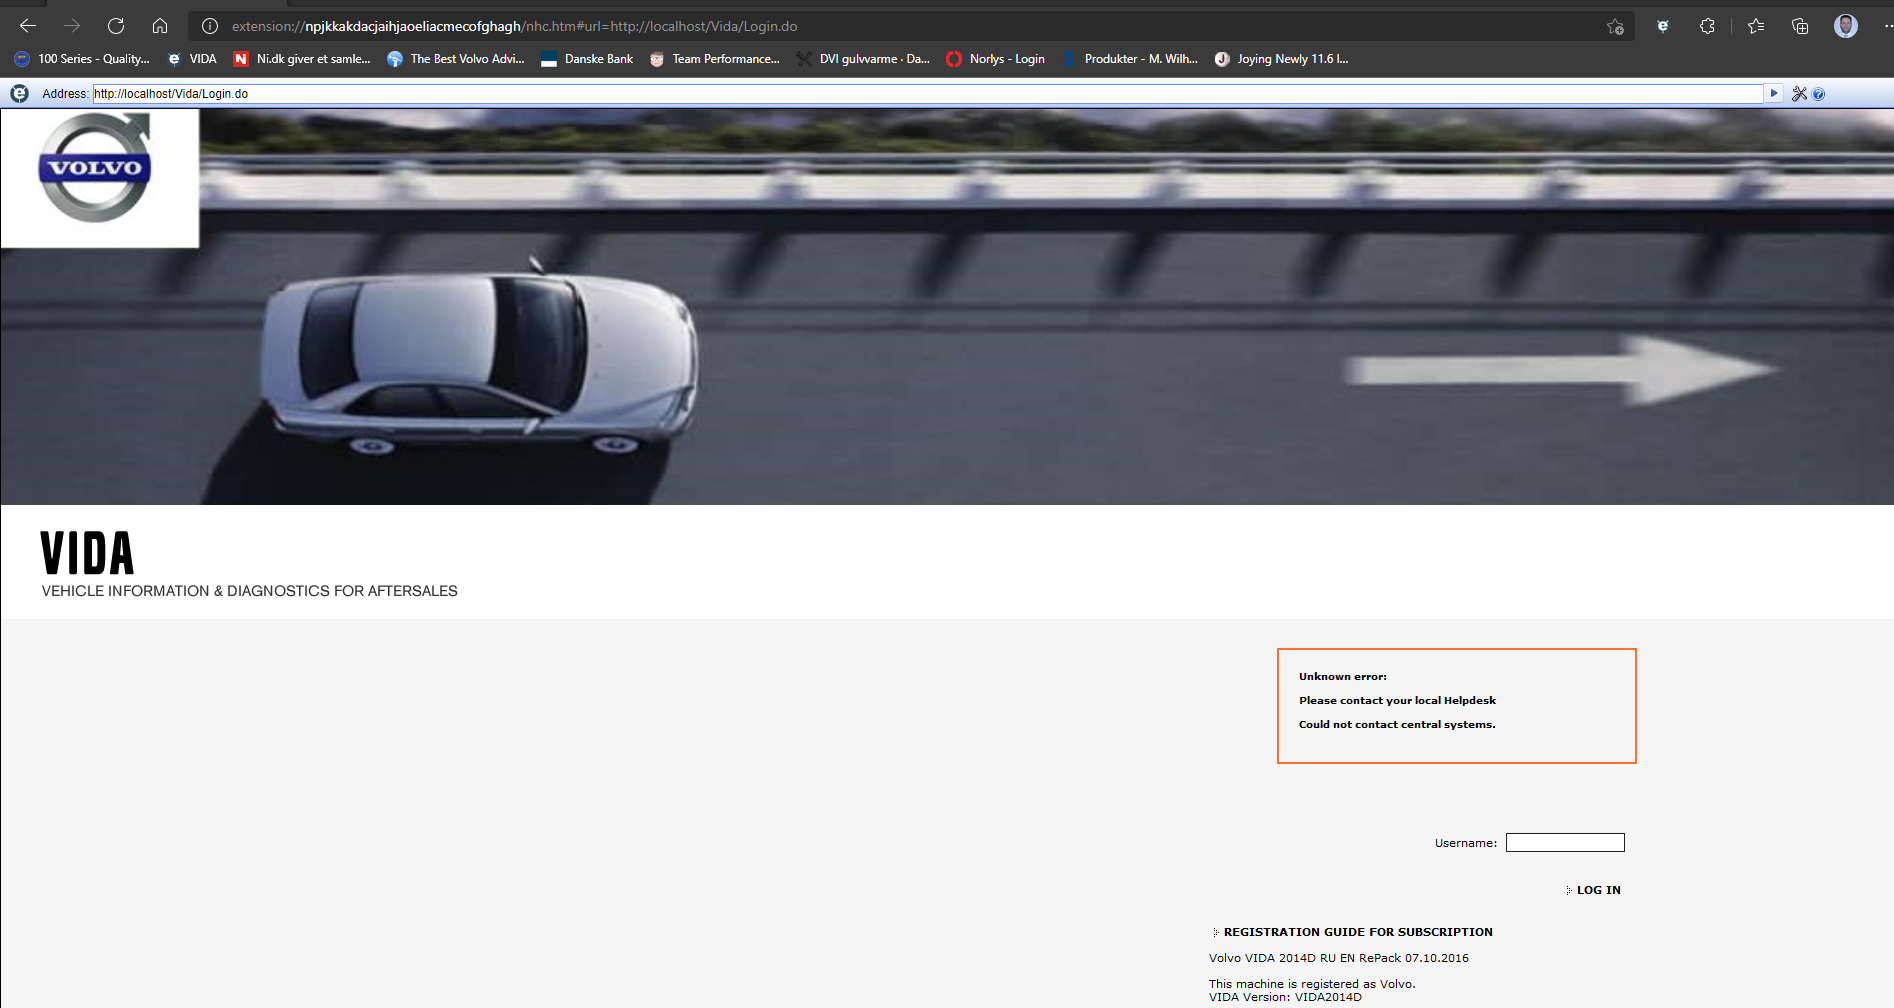Open the browser profile avatar

[1845, 26]
